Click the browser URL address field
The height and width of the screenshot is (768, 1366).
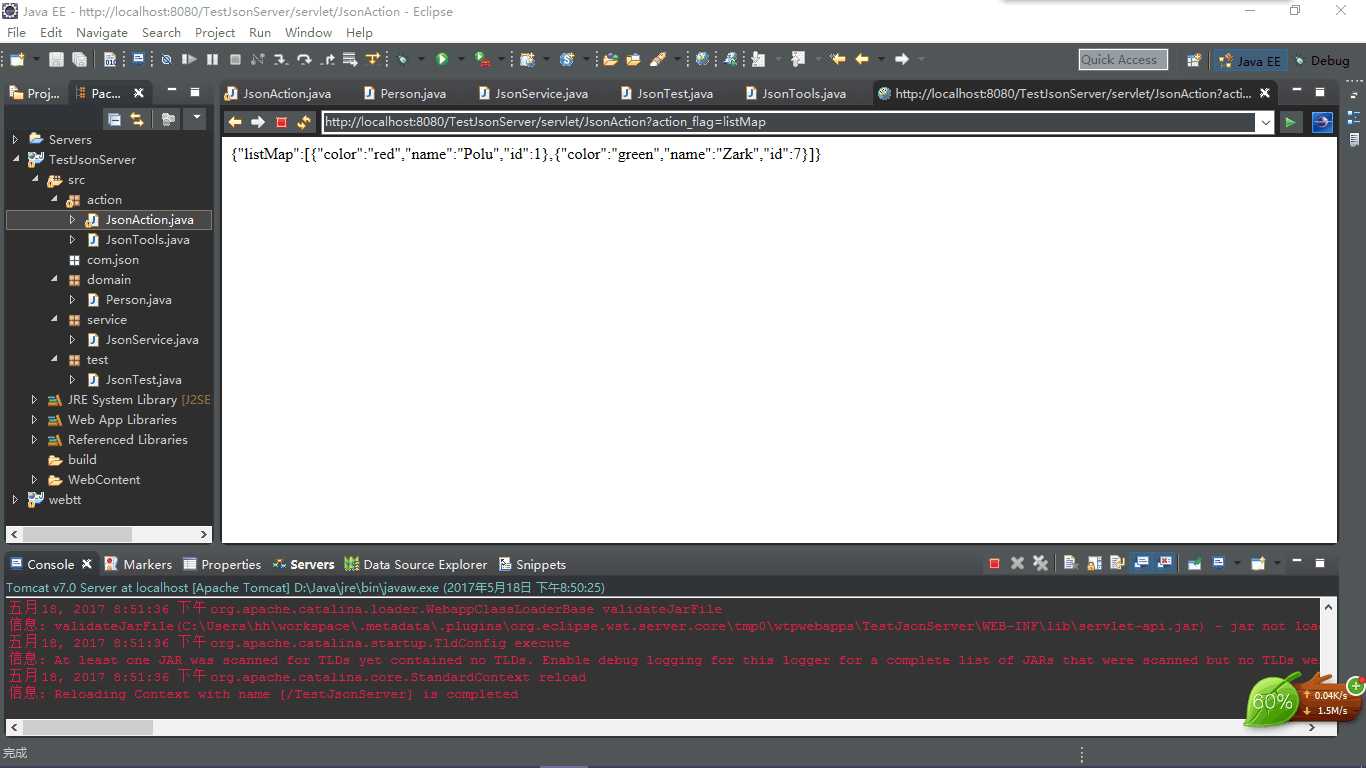pyautogui.click(x=788, y=122)
